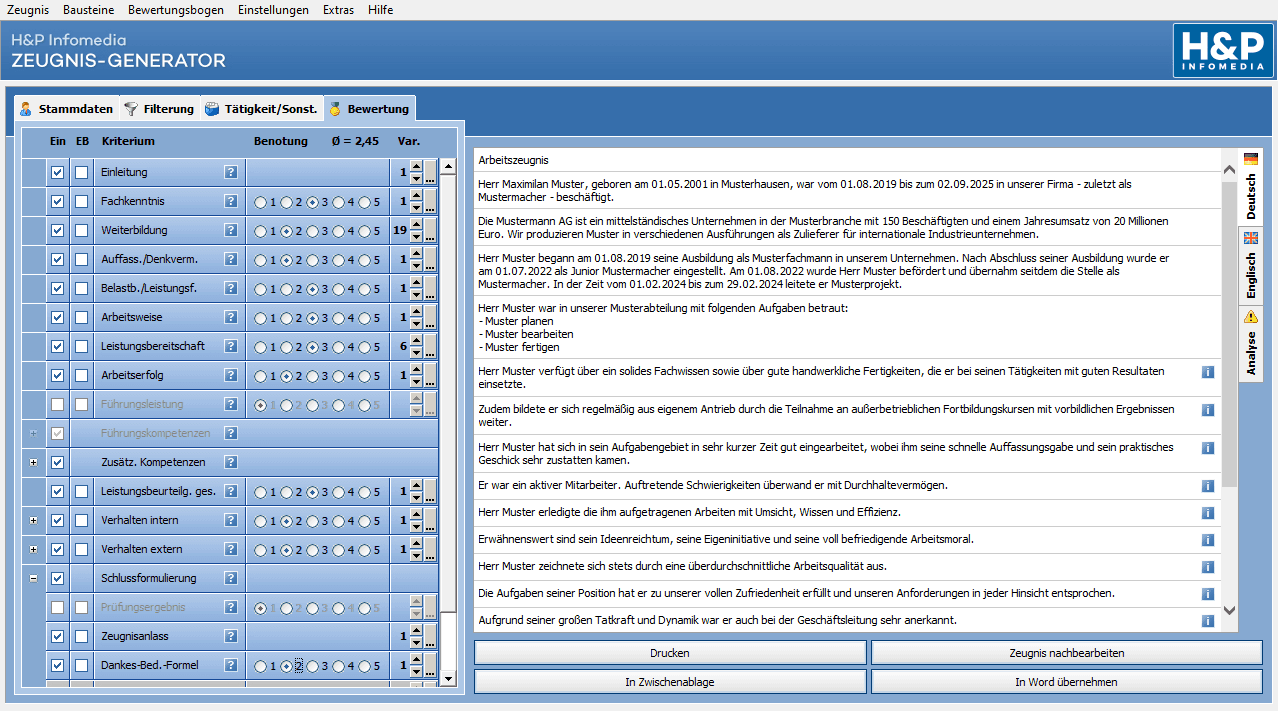The image size is (1278, 711).
Task: Open help icon for Weiterbildung criterion
Action: coord(230,230)
